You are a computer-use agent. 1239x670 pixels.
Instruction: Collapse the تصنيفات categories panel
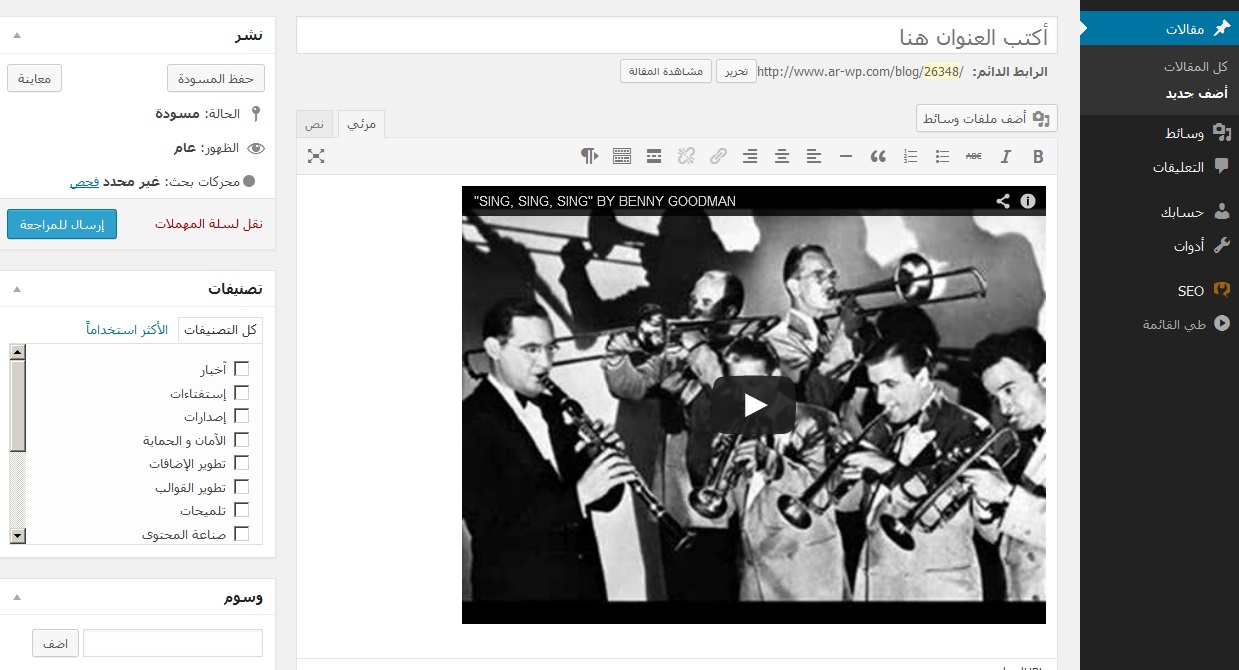tap(17, 289)
